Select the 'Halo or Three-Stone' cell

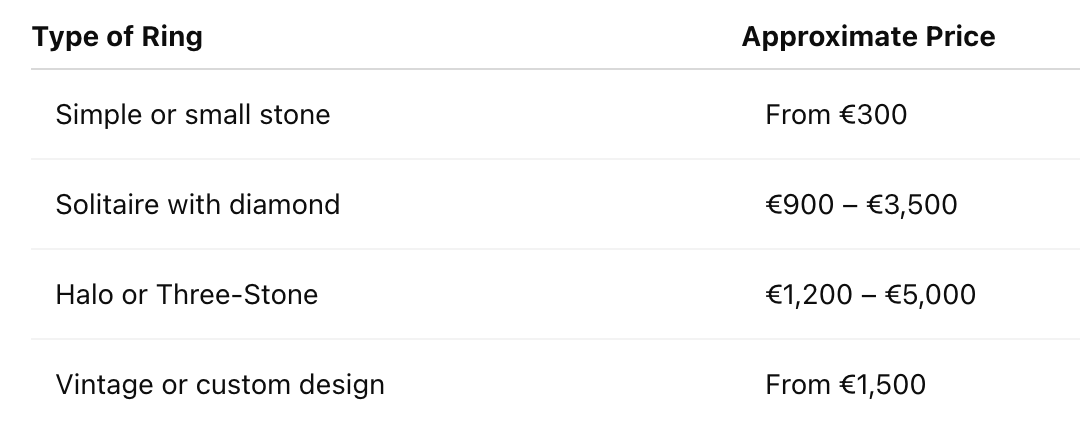[187, 295]
